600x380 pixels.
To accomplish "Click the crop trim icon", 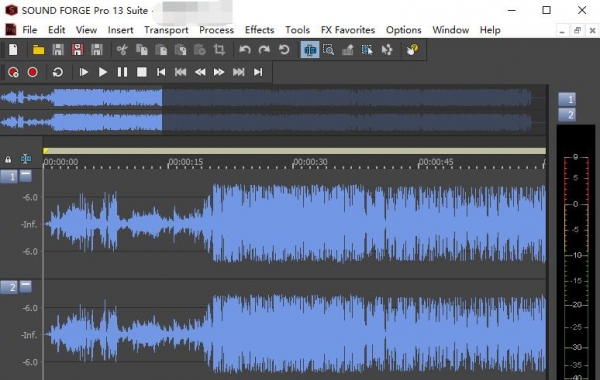I will tap(219, 50).
